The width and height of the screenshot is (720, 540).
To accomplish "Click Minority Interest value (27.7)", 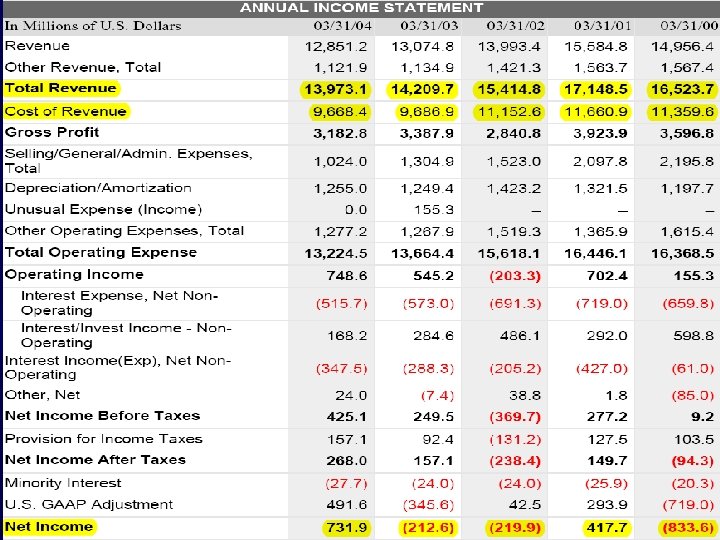I will [346, 484].
